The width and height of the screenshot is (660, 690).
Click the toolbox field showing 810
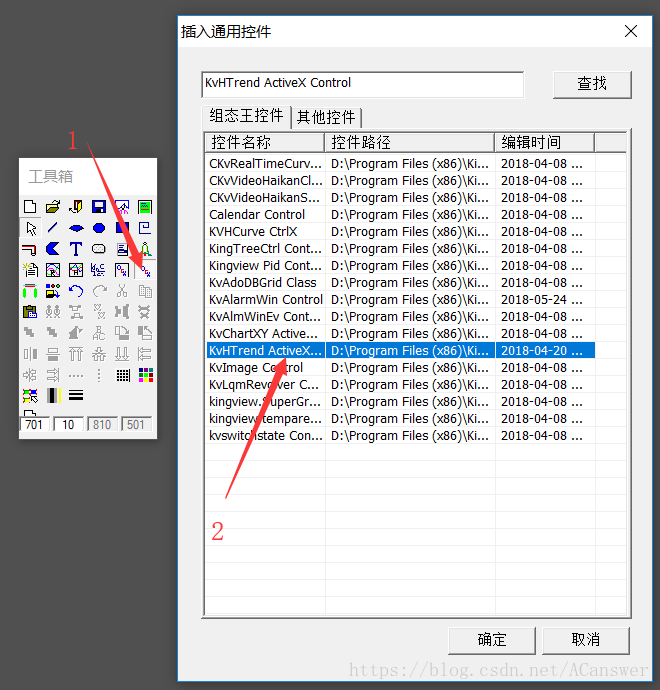[x=102, y=425]
